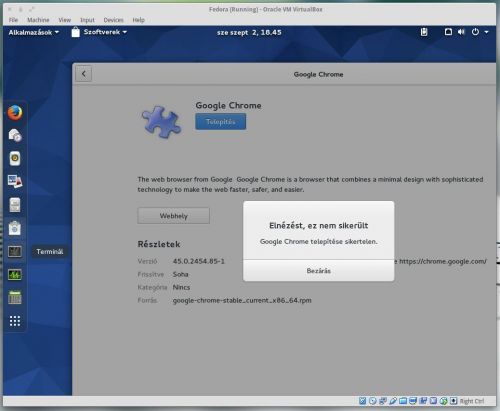
Task: Open the Files manager icon in dock
Action: [x=15, y=205]
